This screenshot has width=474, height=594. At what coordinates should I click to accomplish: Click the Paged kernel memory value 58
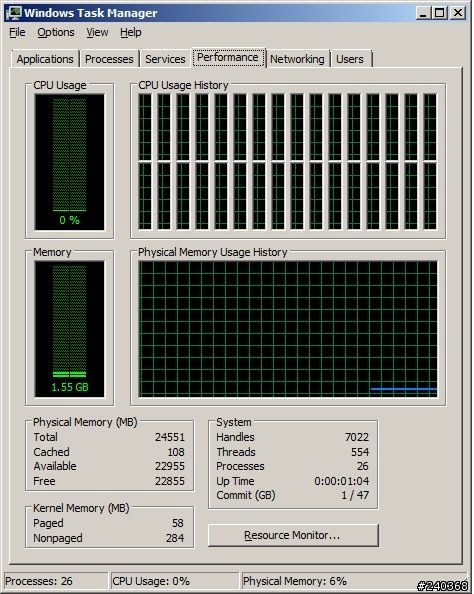pyautogui.click(x=178, y=523)
